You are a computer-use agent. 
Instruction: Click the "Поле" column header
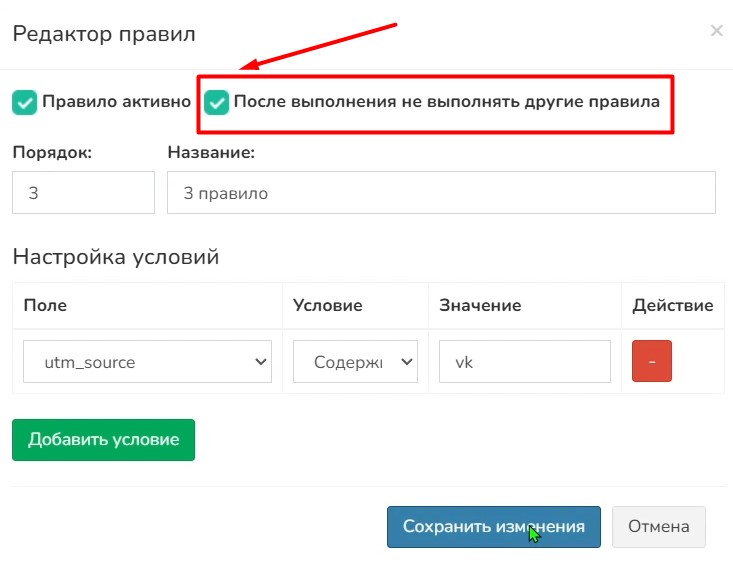(x=45, y=306)
